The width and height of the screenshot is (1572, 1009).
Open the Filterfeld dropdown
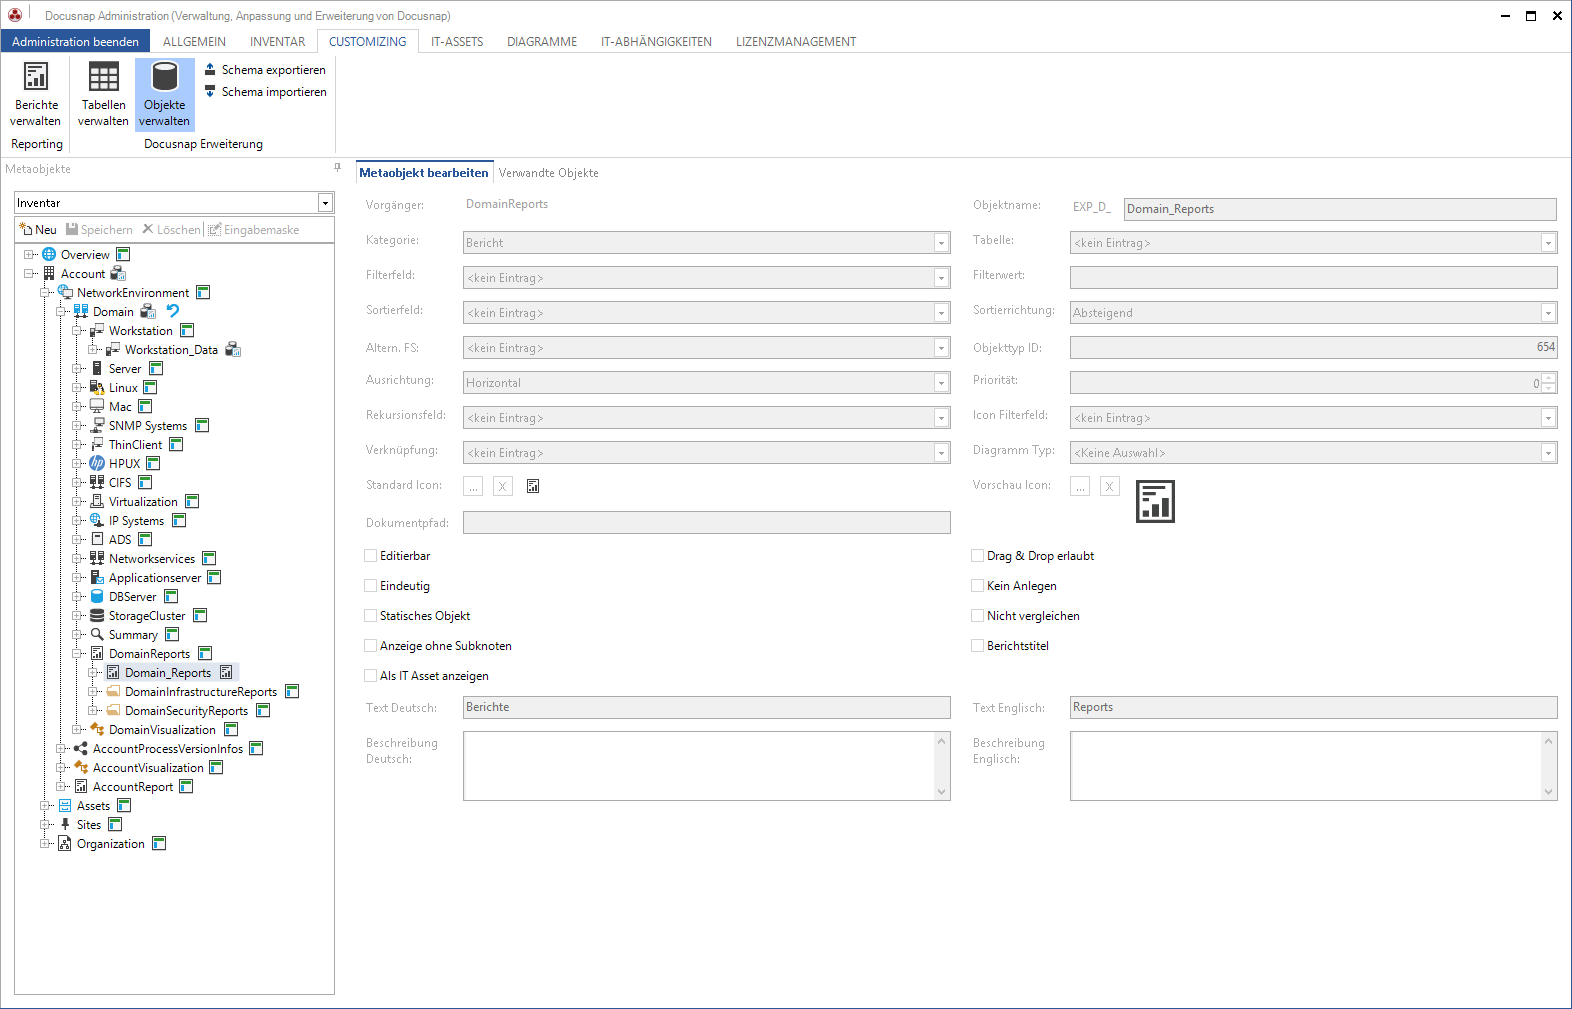click(941, 278)
